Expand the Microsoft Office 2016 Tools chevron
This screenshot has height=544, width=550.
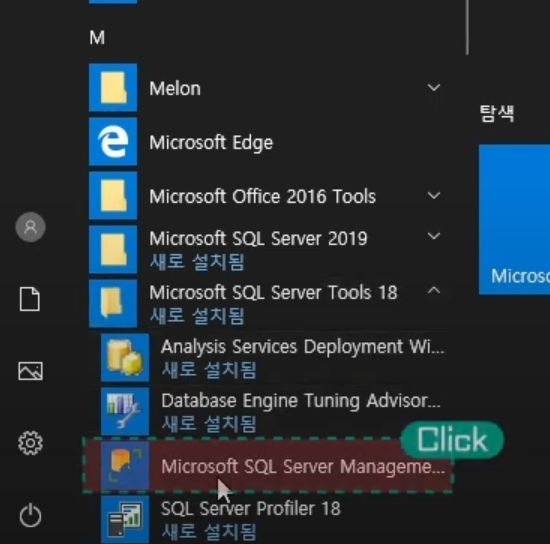pos(434,195)
